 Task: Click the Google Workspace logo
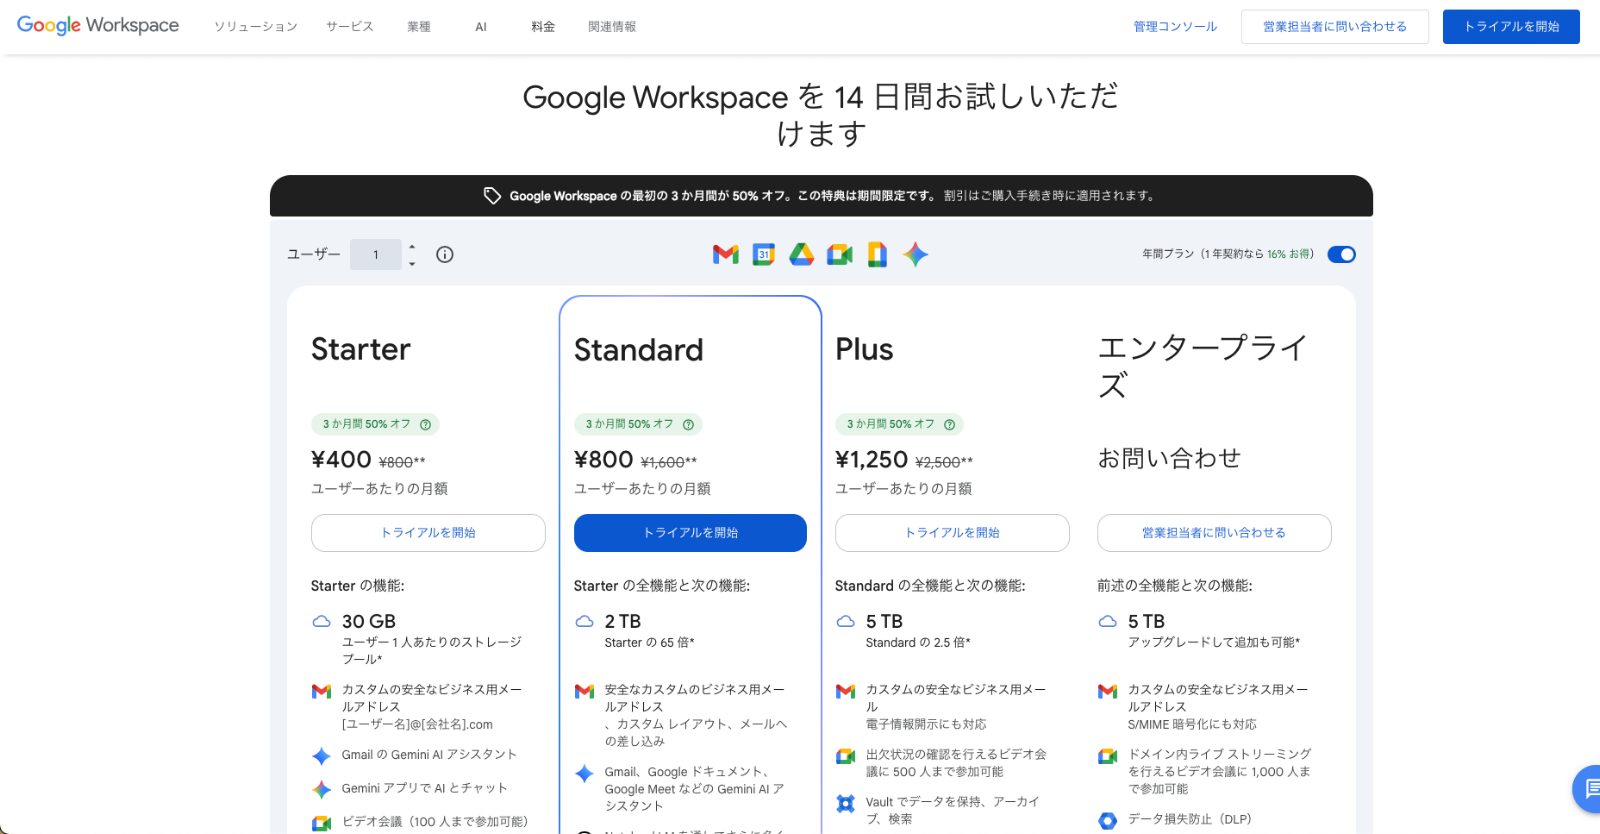[98, 26]
